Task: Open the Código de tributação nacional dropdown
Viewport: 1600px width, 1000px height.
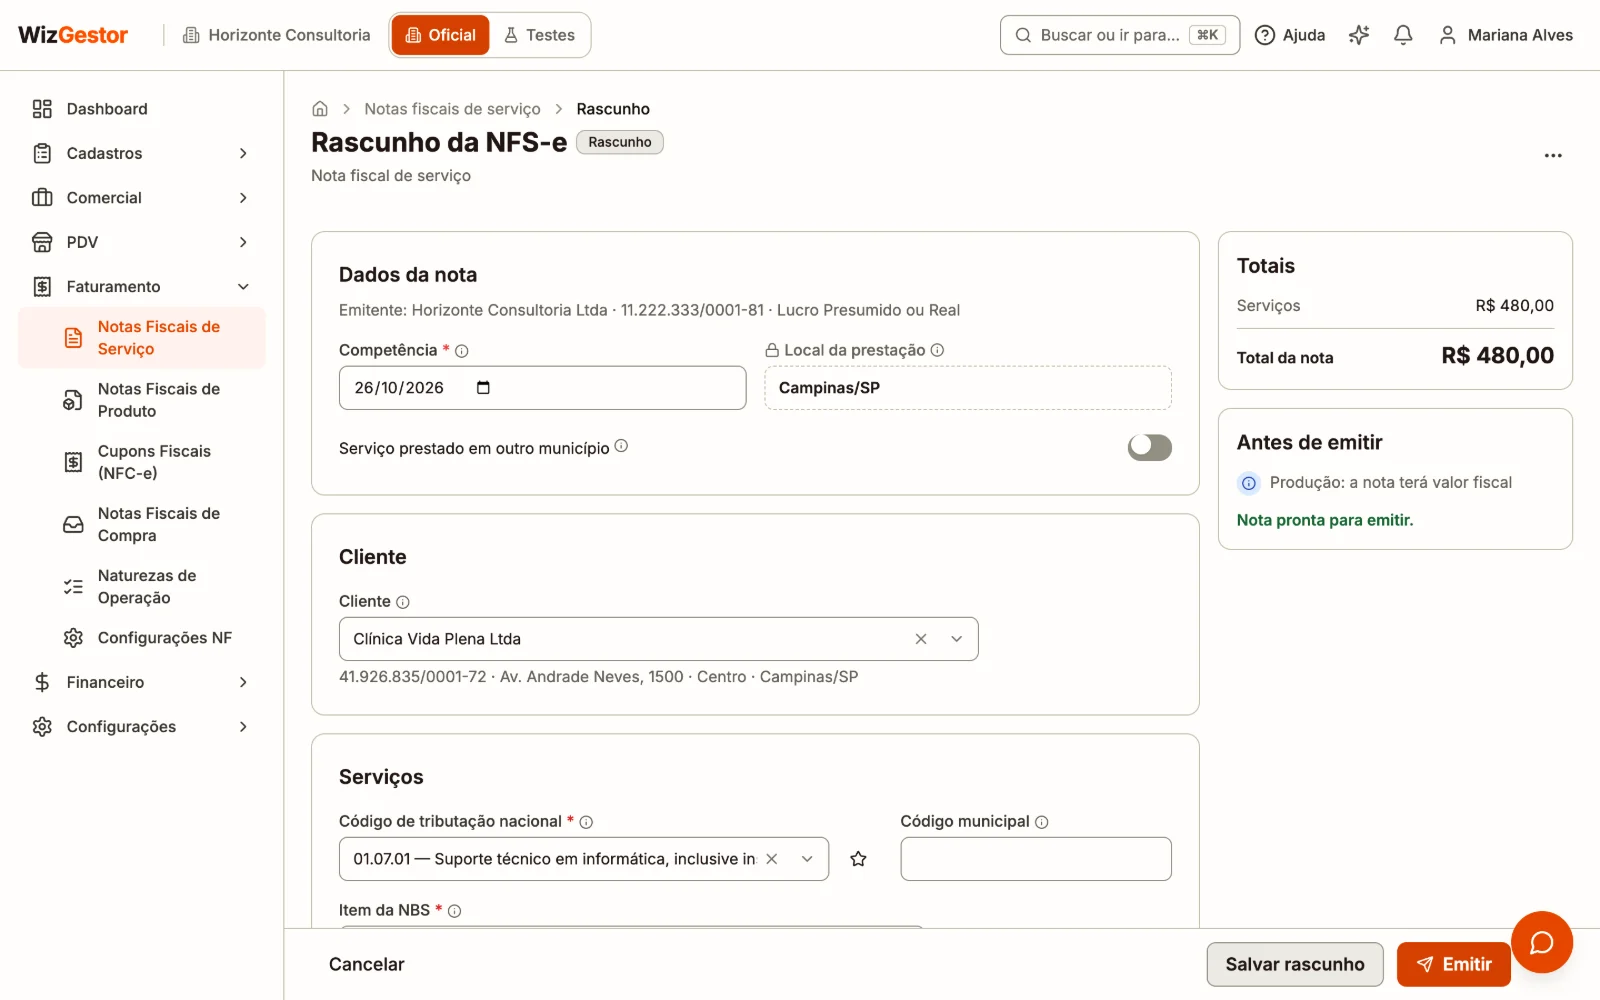Action: (807, 859)
